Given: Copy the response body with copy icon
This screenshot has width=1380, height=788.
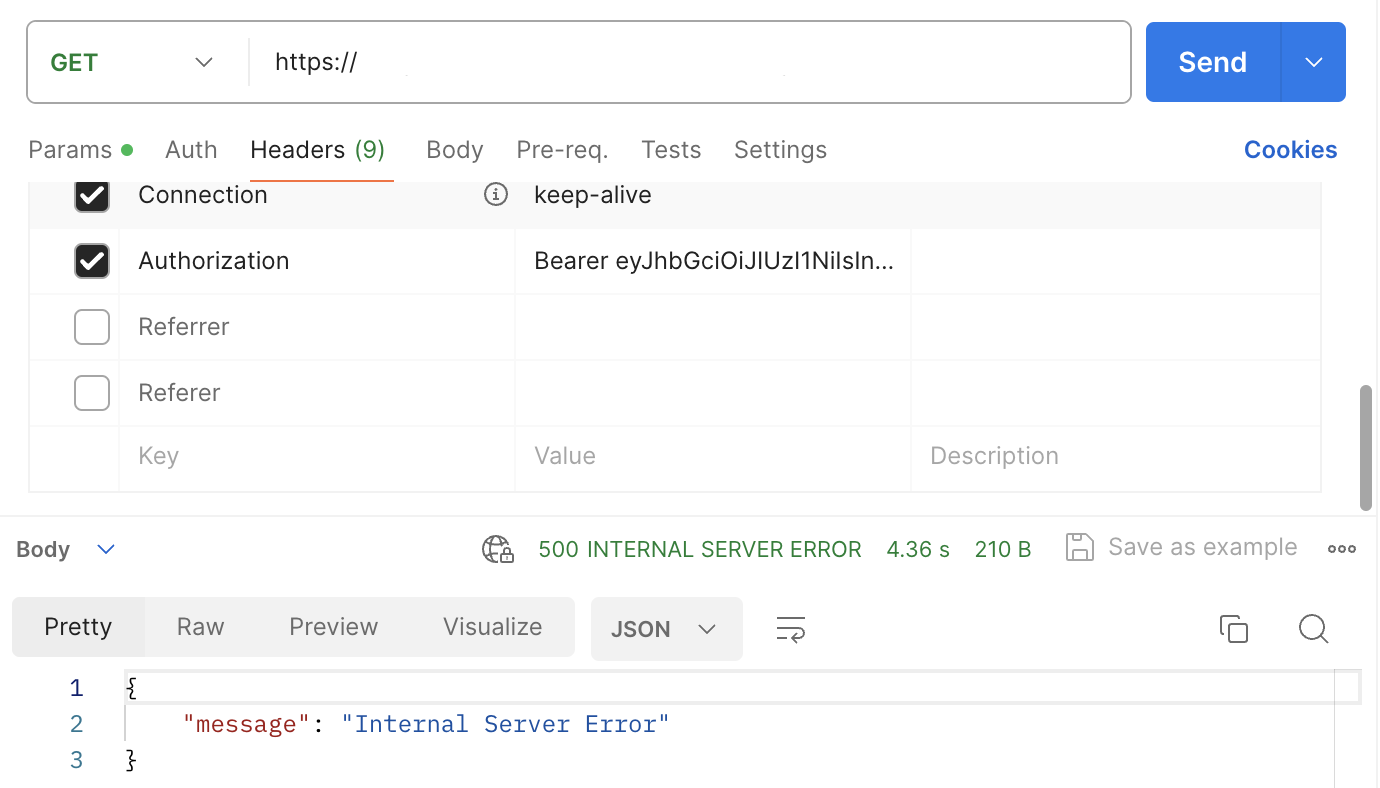Looking at the screenshot, I should (1234, 629).
